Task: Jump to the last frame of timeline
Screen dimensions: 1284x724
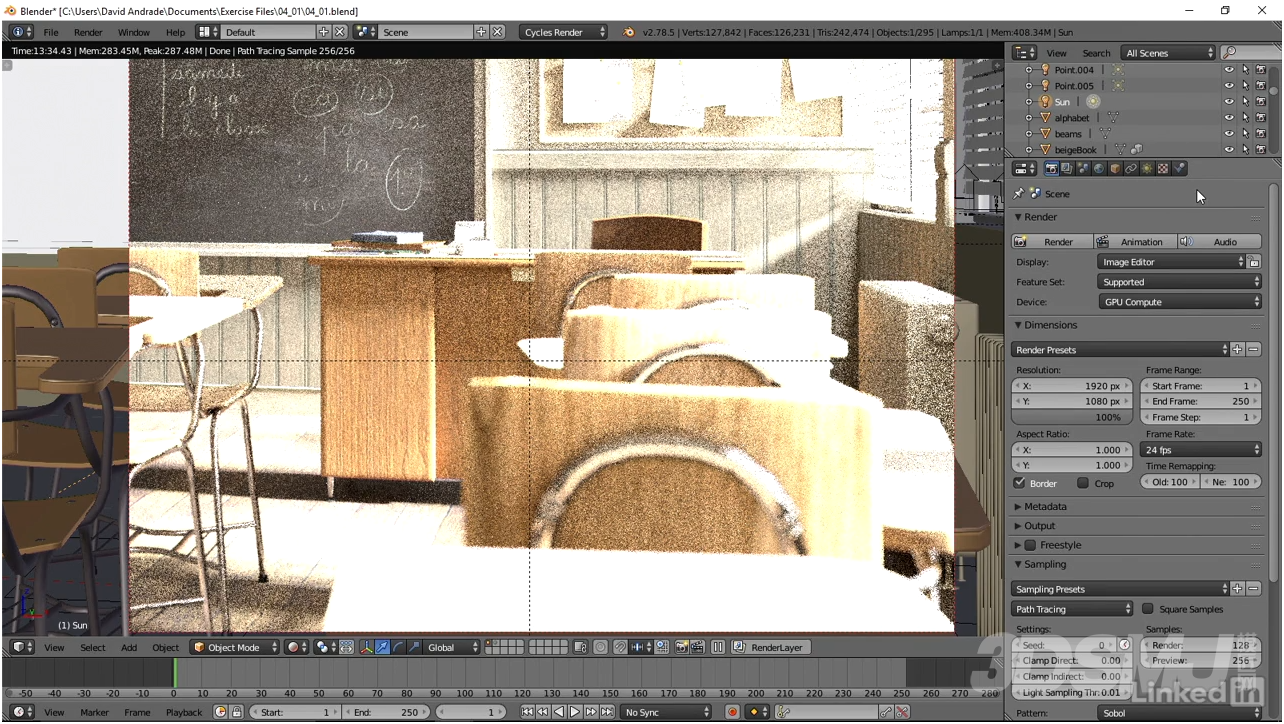Action: coord(607,712)
